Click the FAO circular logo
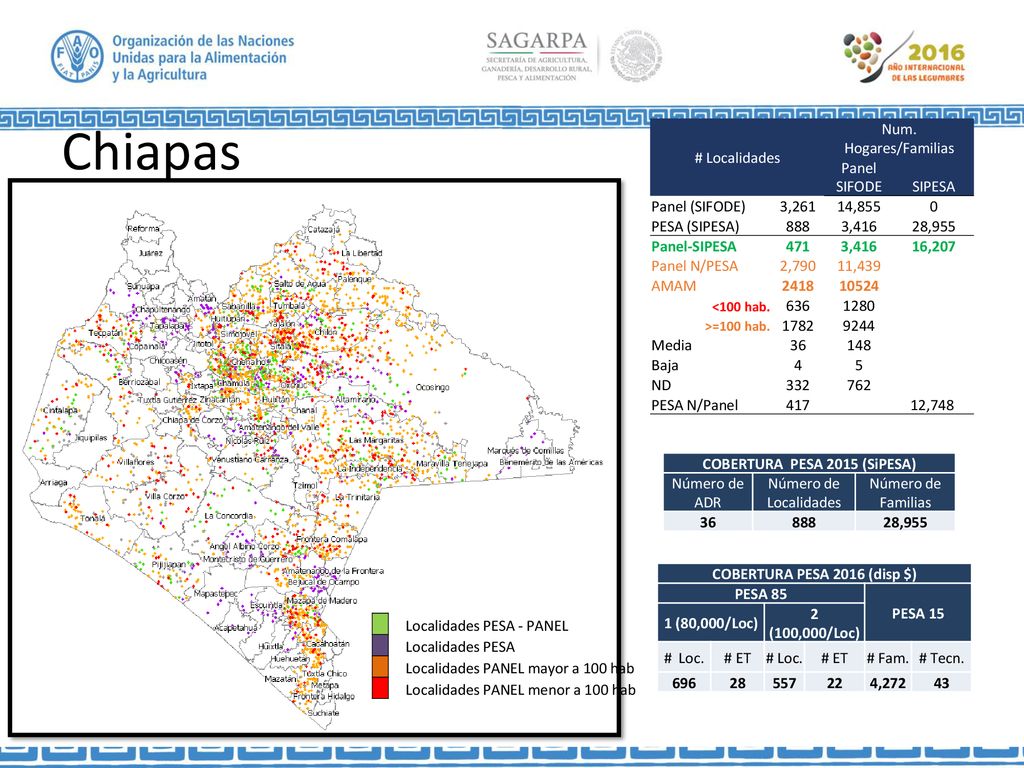 (x=77, y=56)
